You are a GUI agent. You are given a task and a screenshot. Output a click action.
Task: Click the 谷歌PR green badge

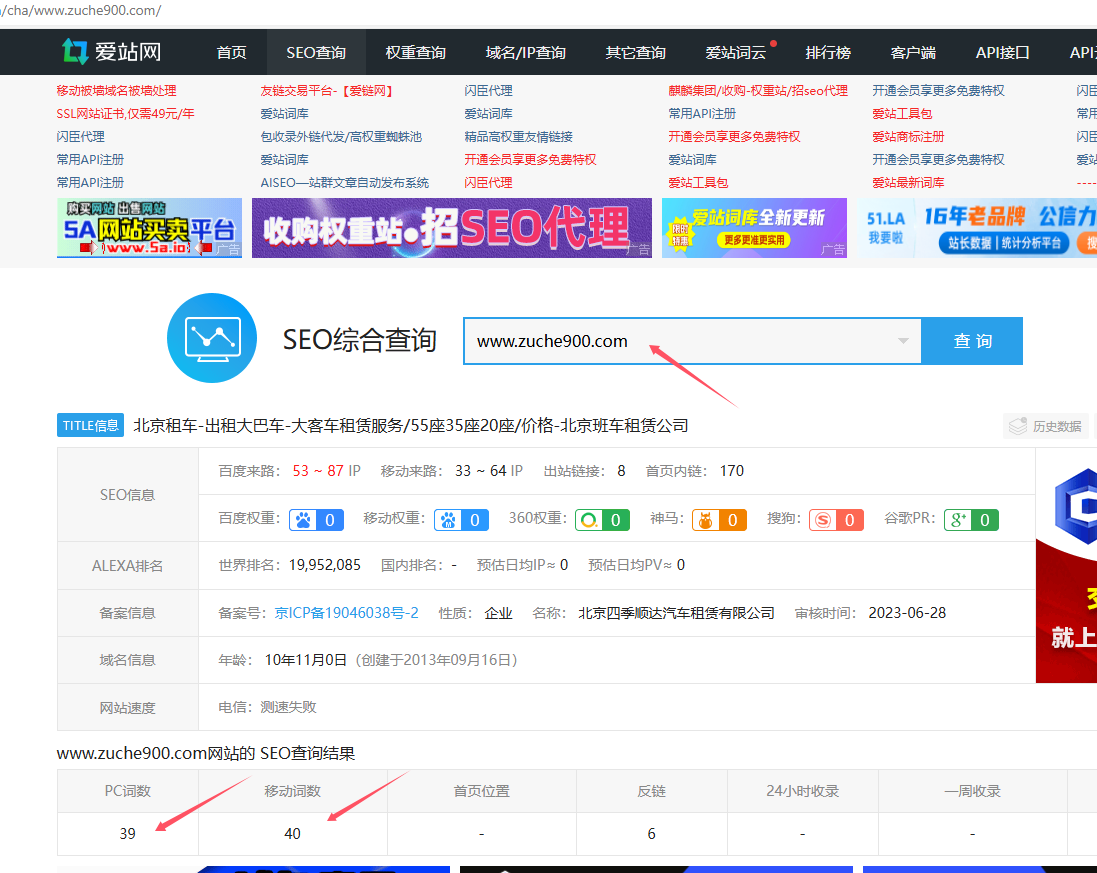(x=971, y=520)
